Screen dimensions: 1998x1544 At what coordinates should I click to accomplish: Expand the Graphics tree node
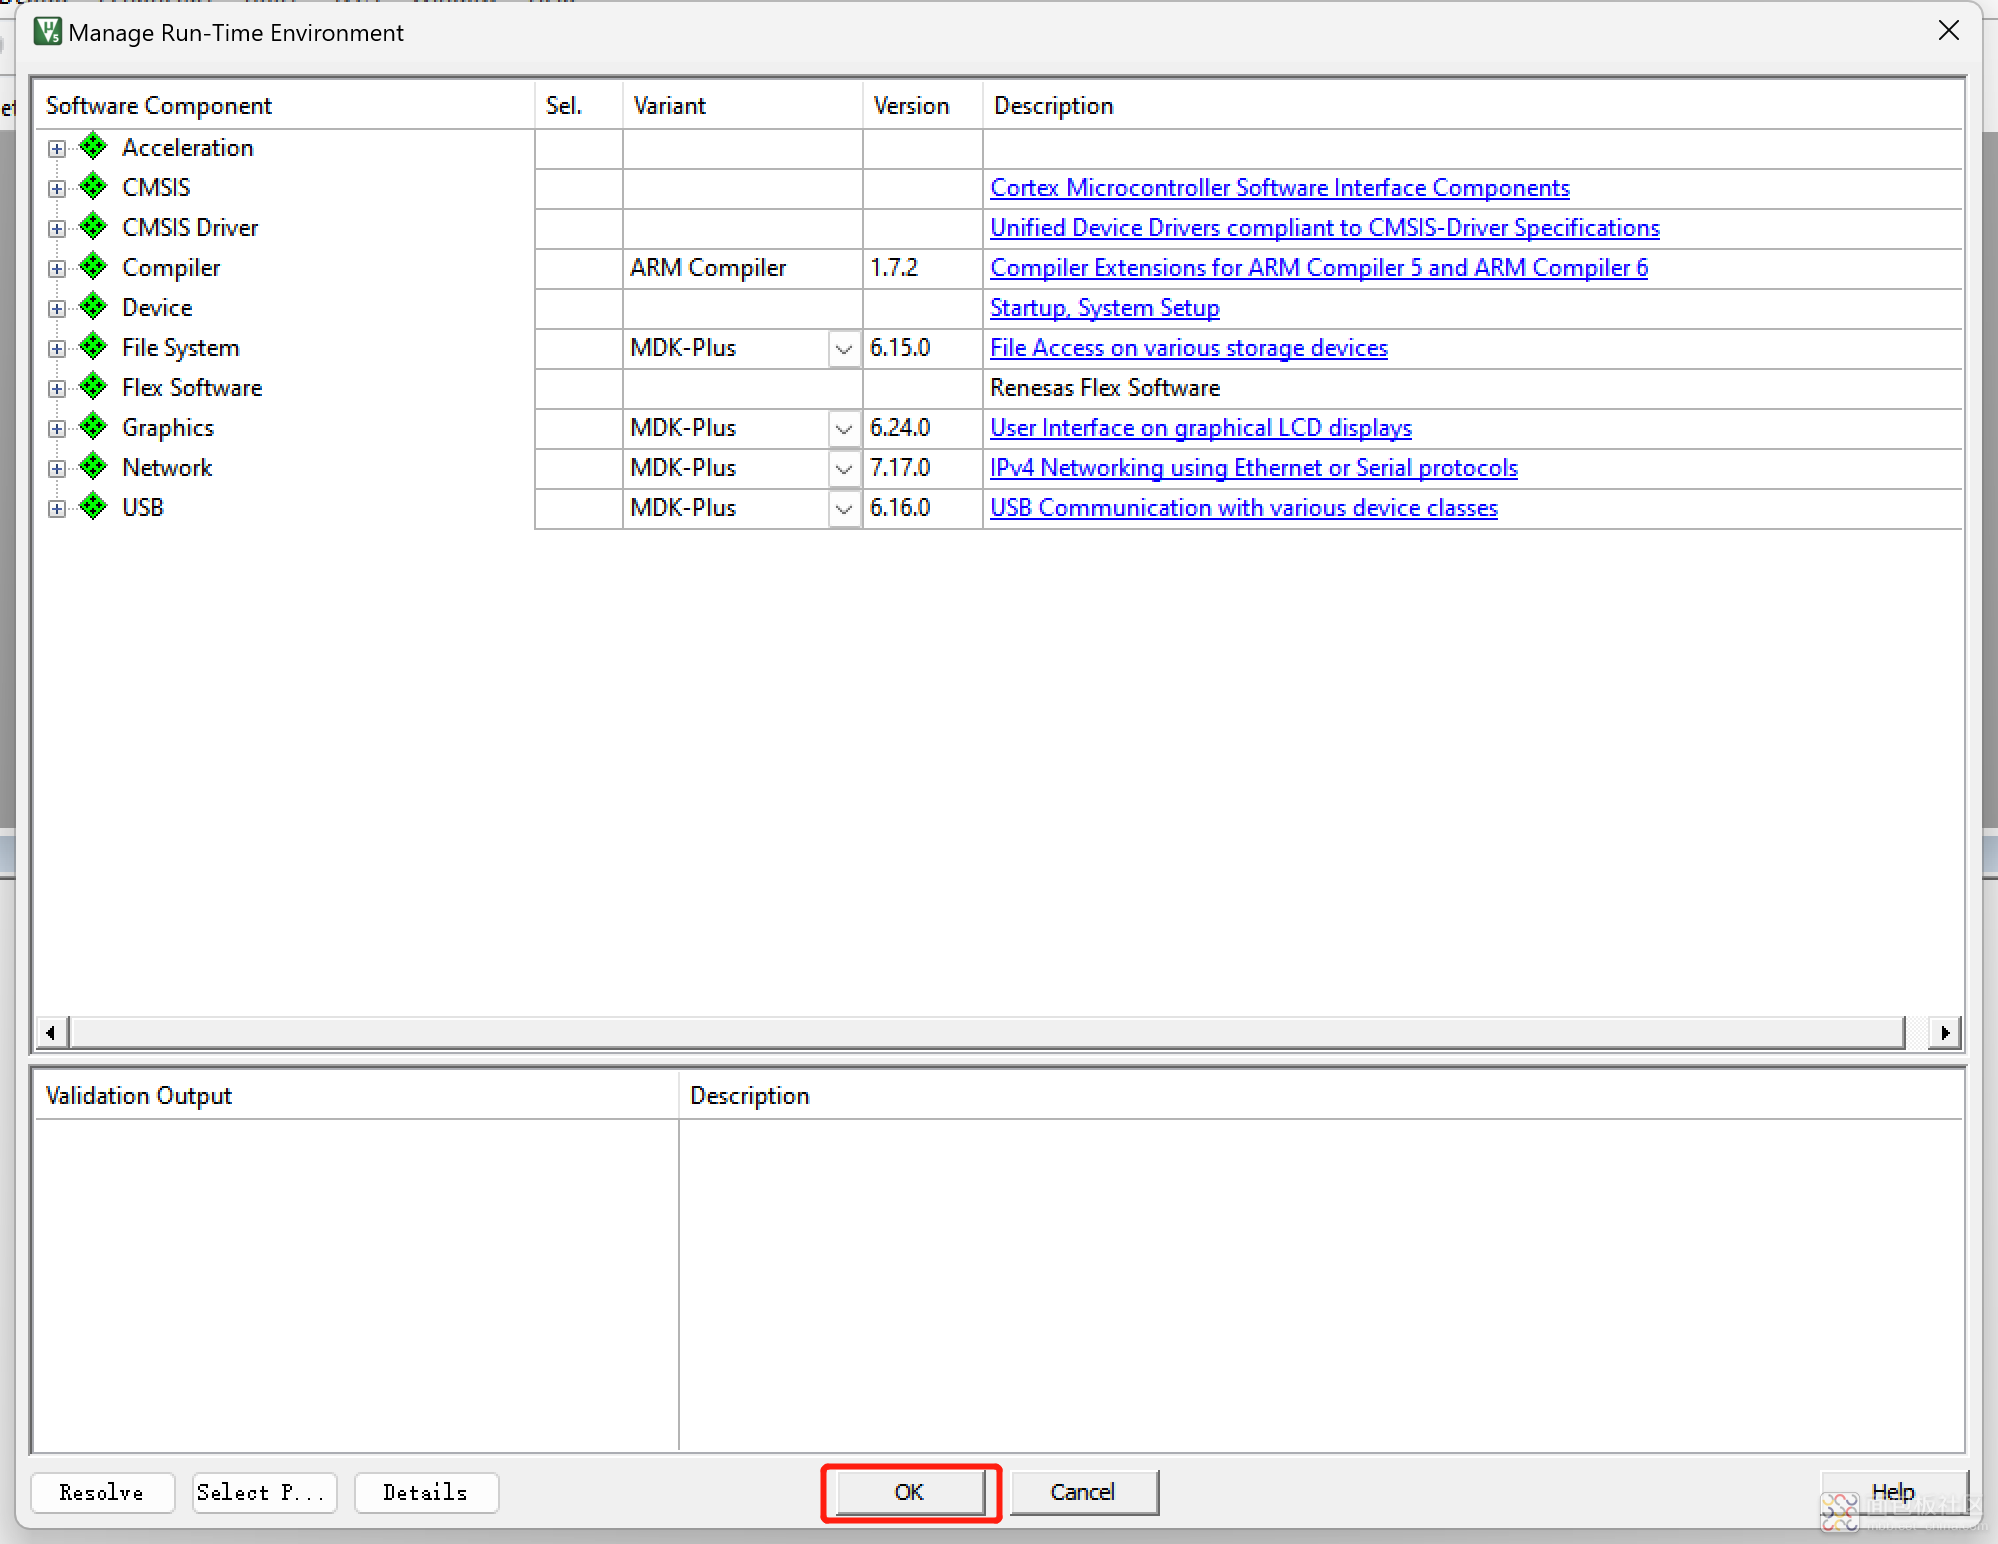(57, 429)
